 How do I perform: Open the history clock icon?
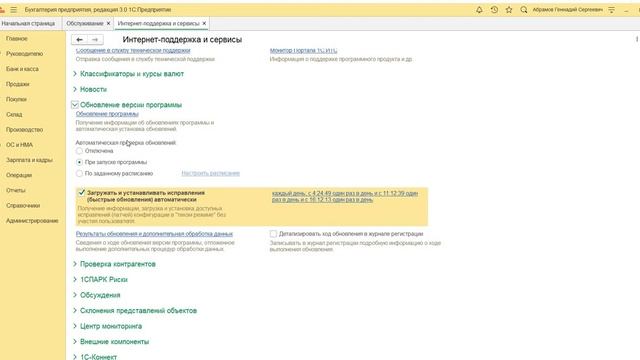(494, 9)
